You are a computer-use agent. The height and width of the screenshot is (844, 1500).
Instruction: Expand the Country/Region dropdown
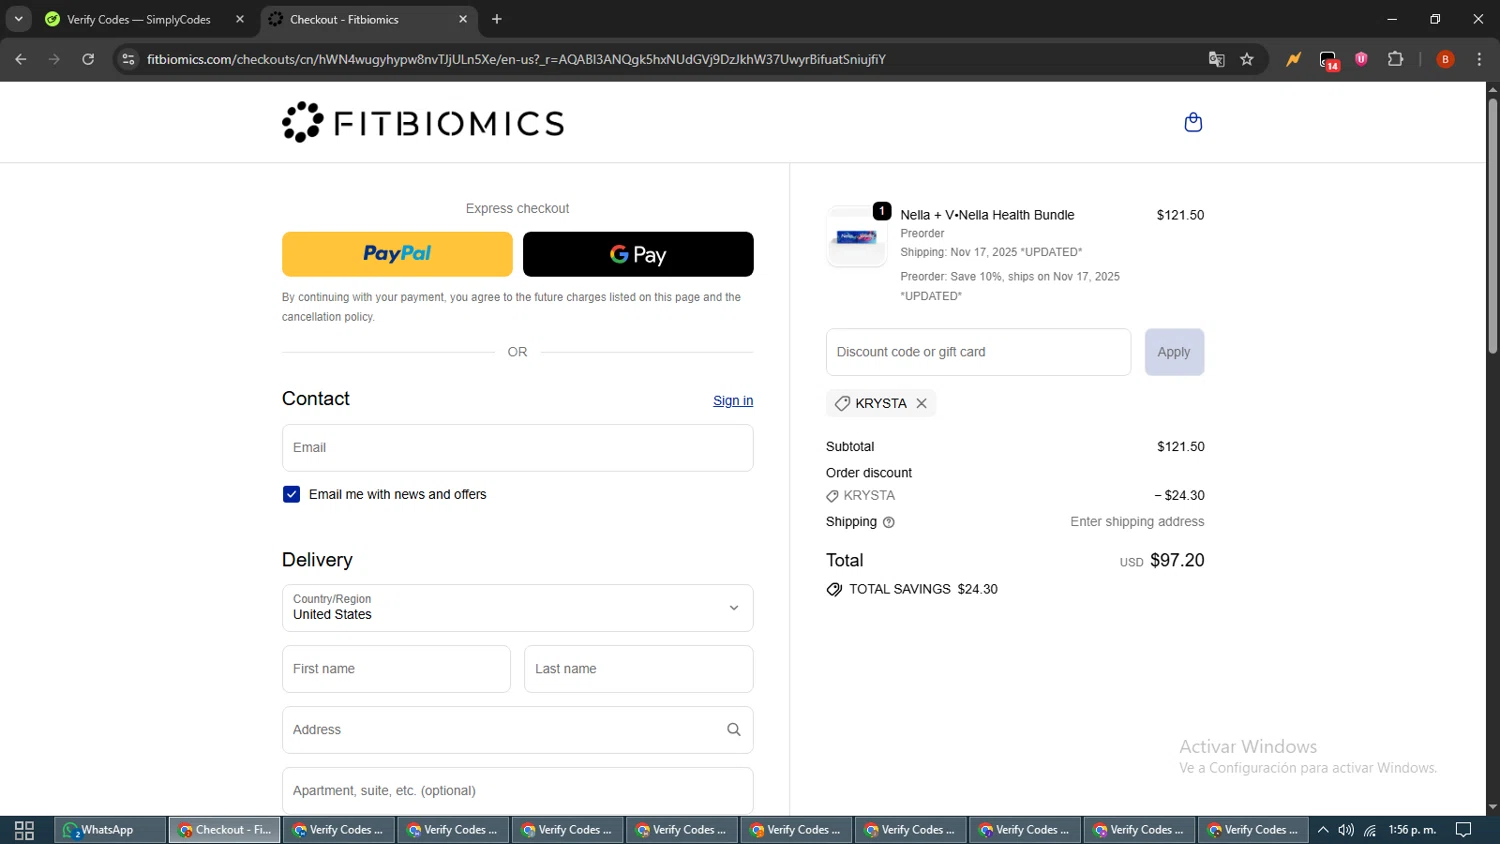[x=518, y=608]
